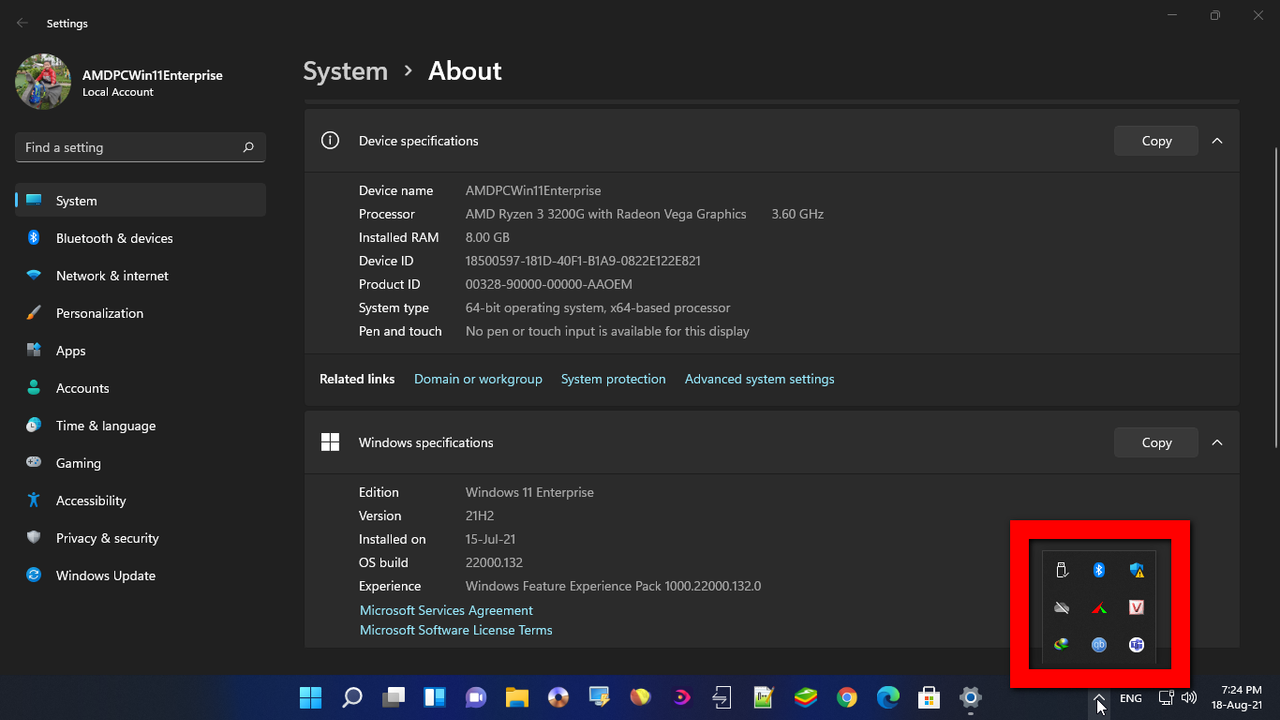
Task: Open Accounts settings page
Action: (x=141, y=388)
